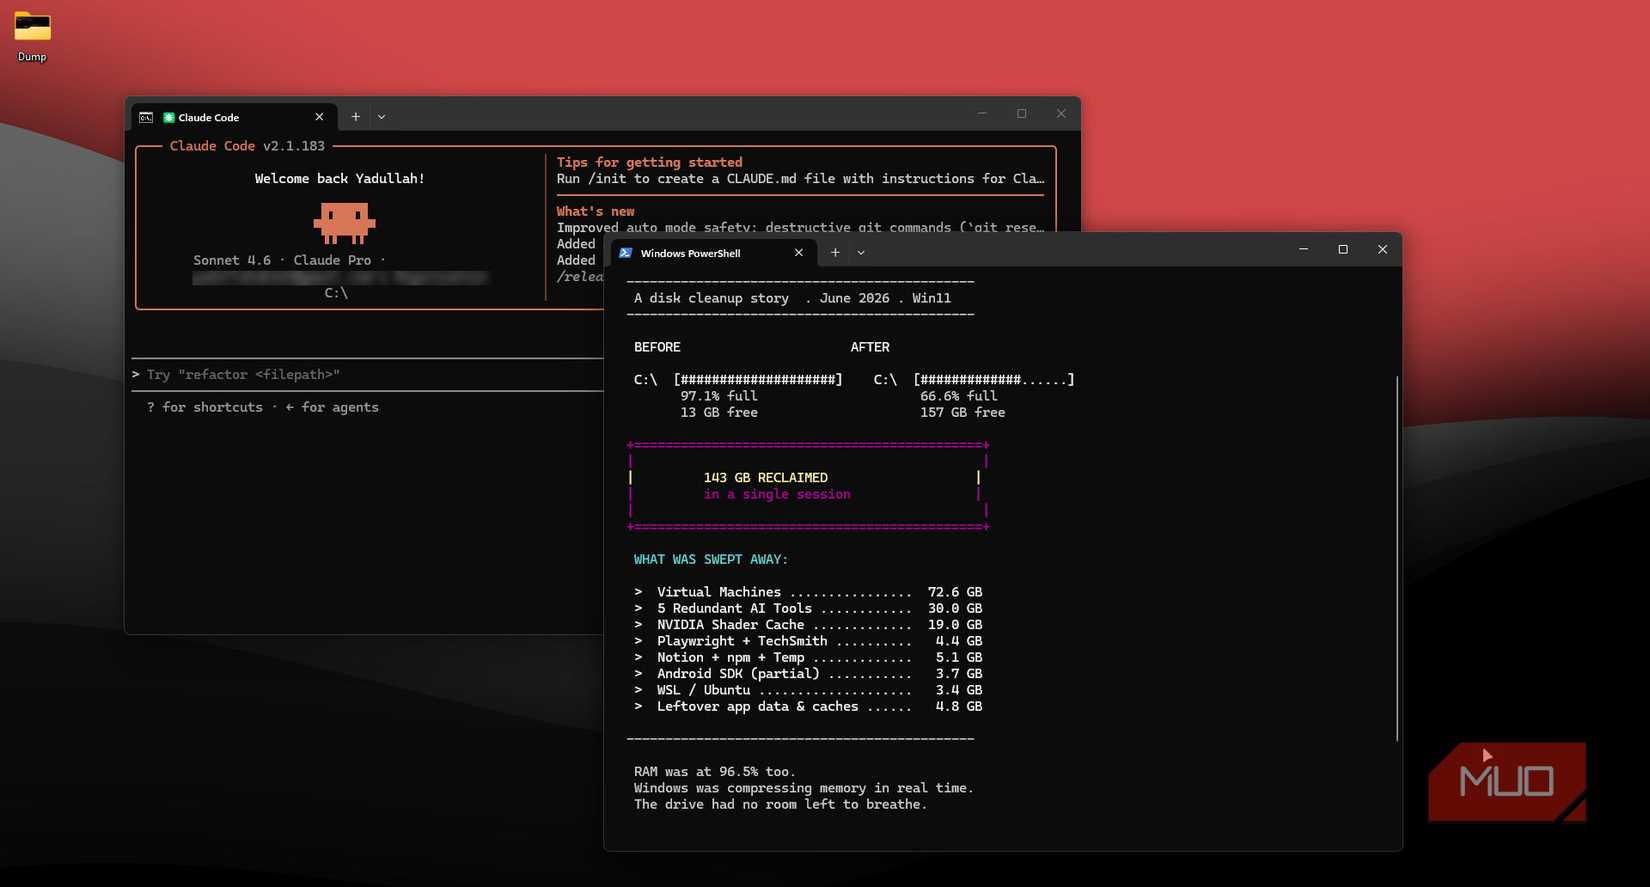This screenshot has height=887, width=1650.
Task: Click the BEFORE column heading
Action: pyautogui.click(x=657, y=347)
